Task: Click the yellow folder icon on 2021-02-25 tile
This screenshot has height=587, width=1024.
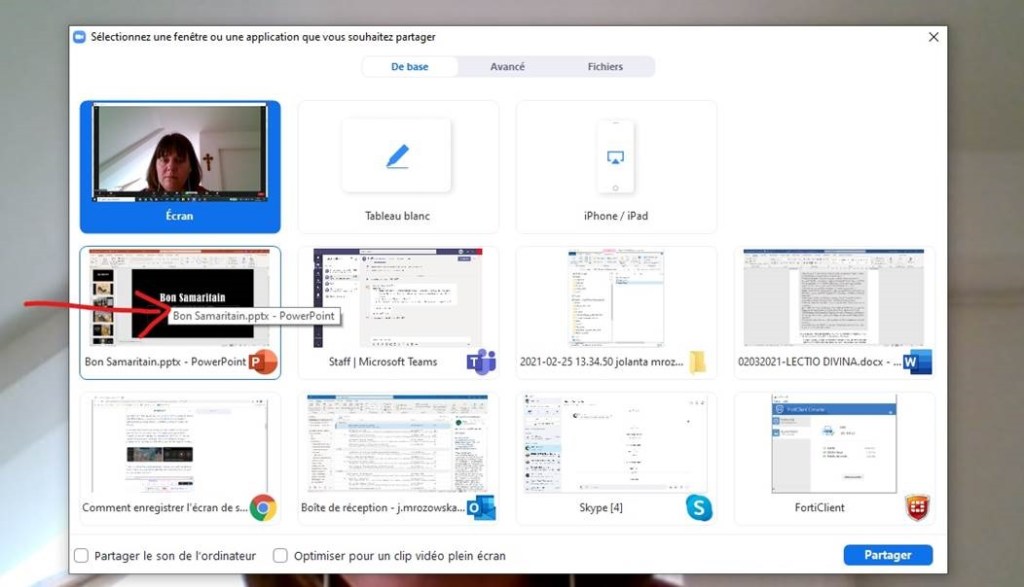Action: click(x=697, y=362)
